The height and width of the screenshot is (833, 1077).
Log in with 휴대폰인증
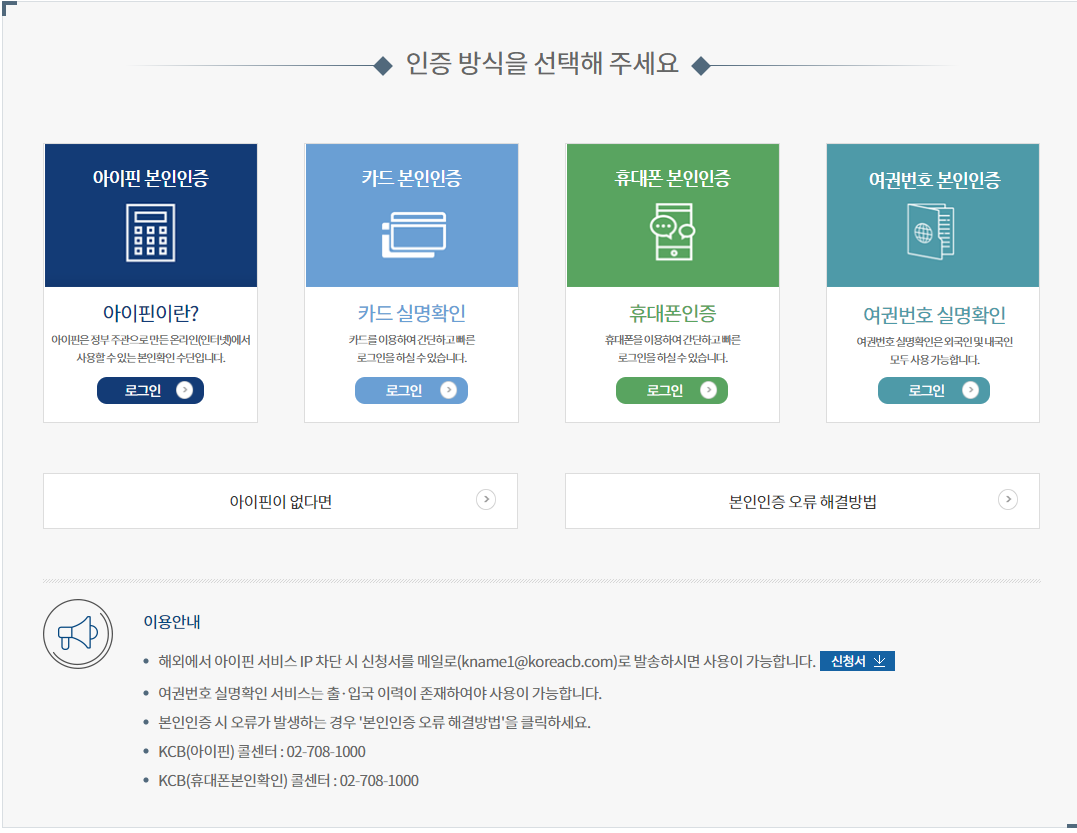672,390
